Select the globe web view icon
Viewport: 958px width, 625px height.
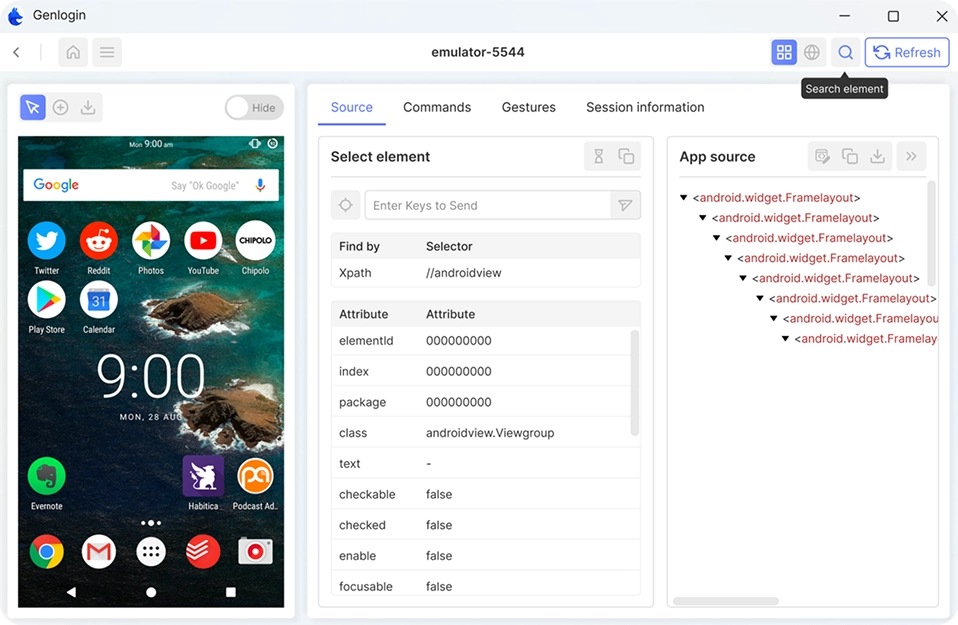(812, 53)
